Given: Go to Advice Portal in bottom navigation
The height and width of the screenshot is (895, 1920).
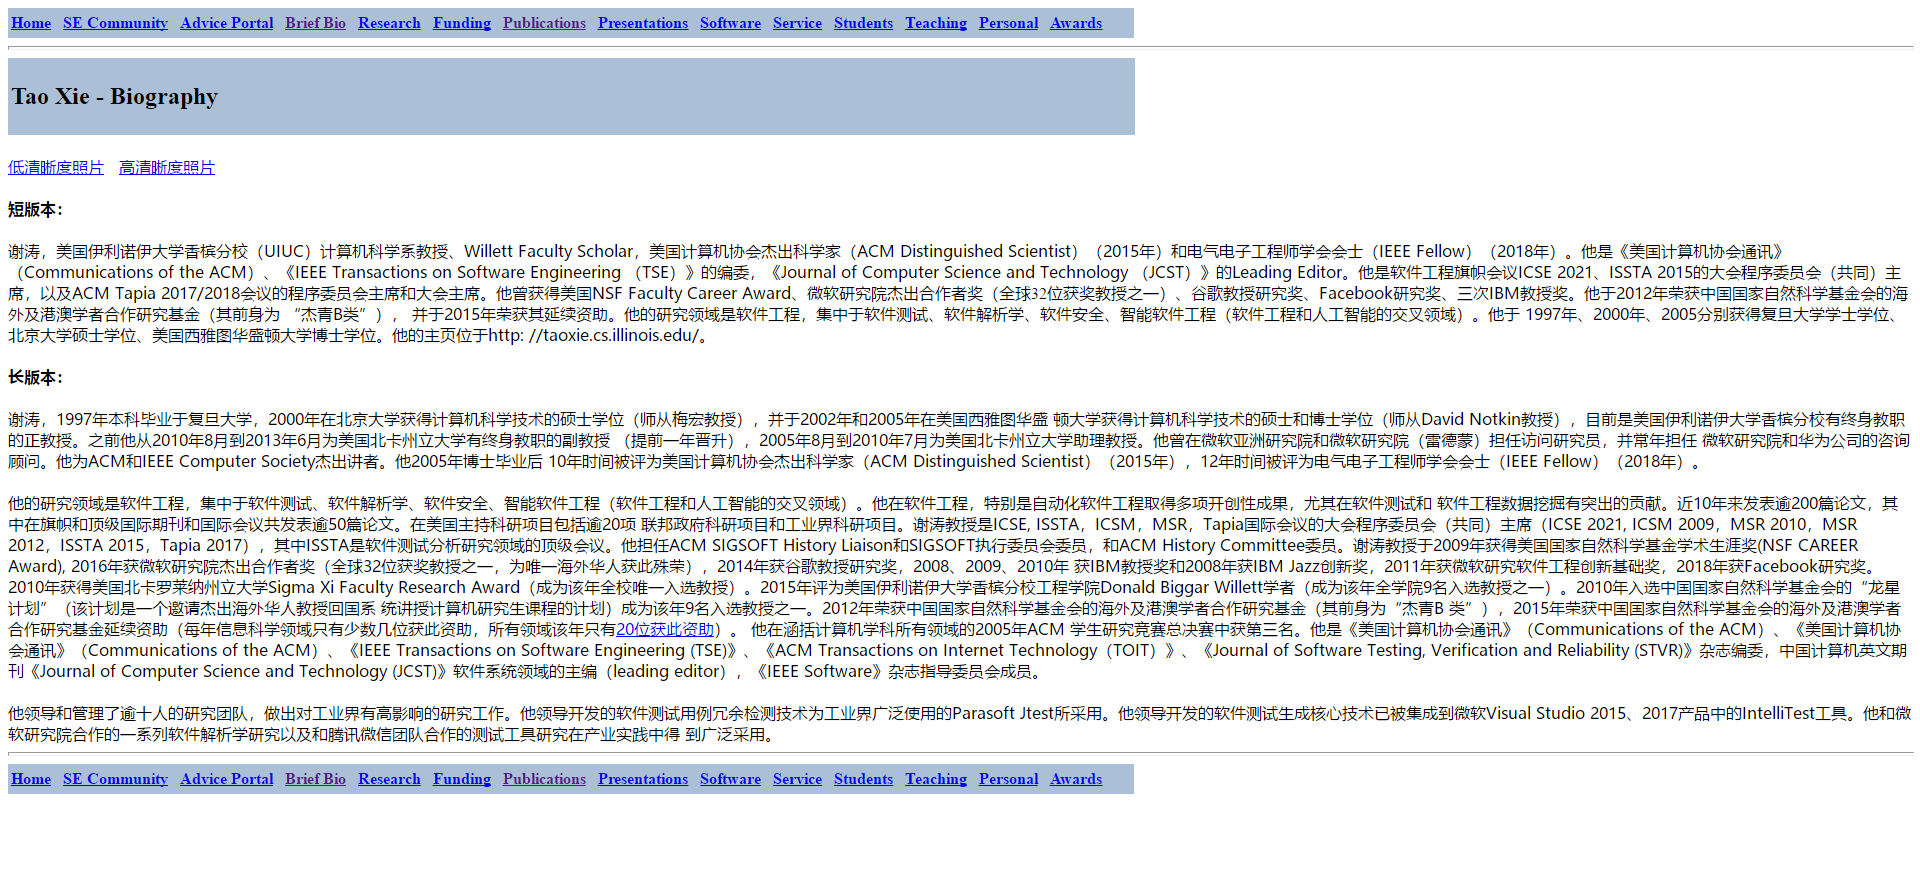Looking at the screenshot, I should click(x=226, y=779).
